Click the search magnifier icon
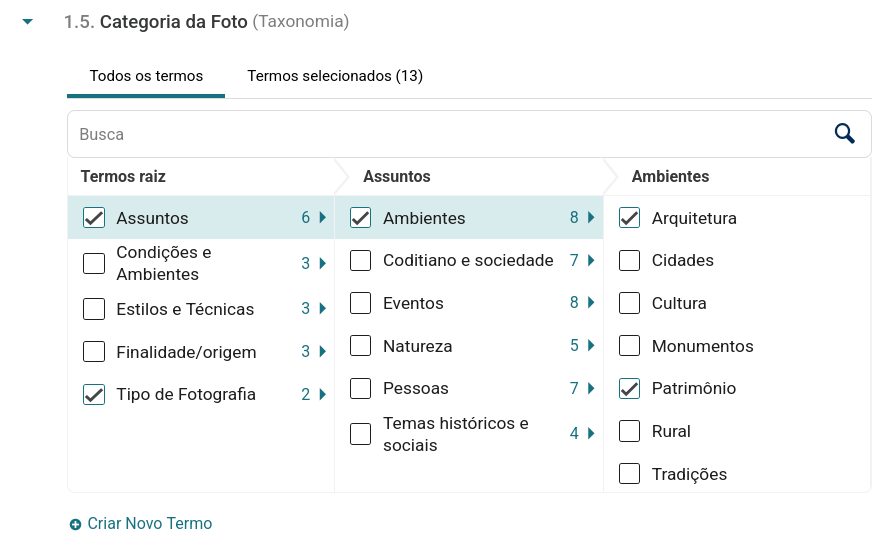 tap(845, 134)
